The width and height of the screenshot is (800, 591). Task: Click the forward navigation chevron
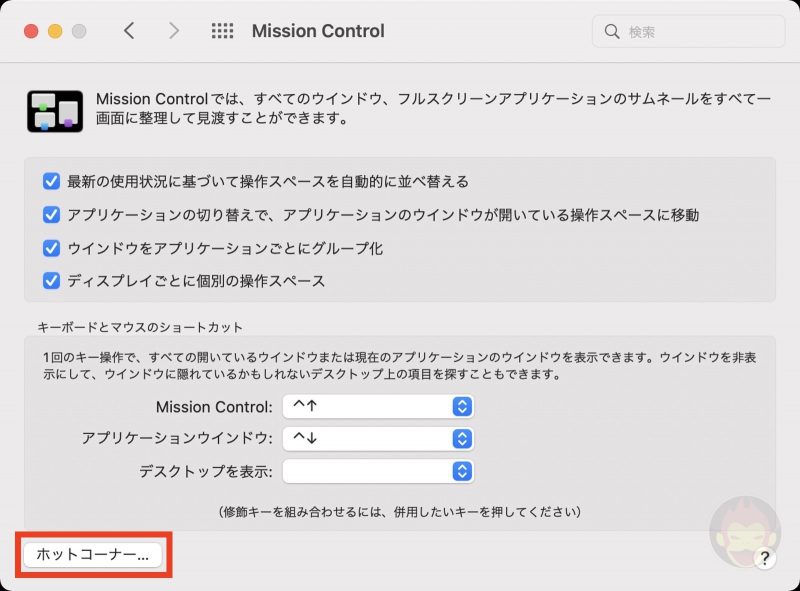(173, 31)
